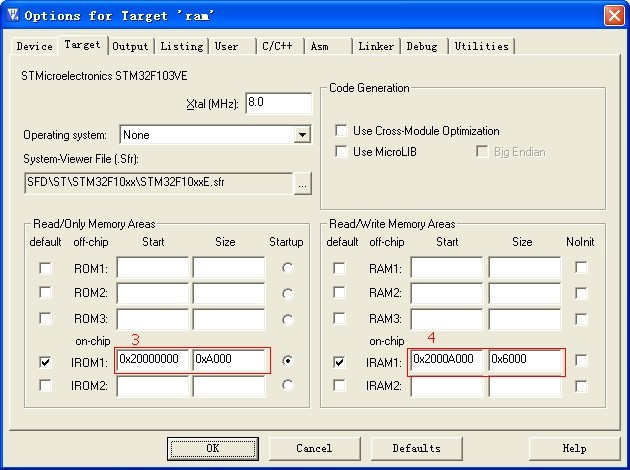Go to the Linker tab
Image resolution: width=630 pixels, height=470 pixels.
coord(376,46)
